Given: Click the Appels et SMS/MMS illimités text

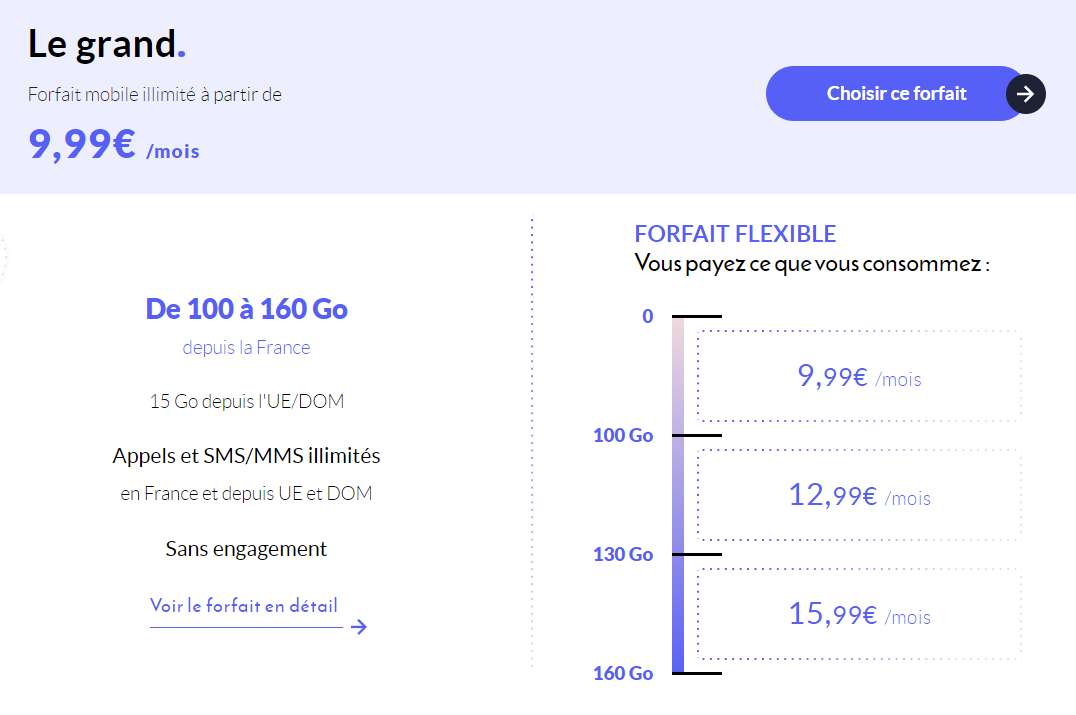Looking at the screenshot, I should [246, 456].
